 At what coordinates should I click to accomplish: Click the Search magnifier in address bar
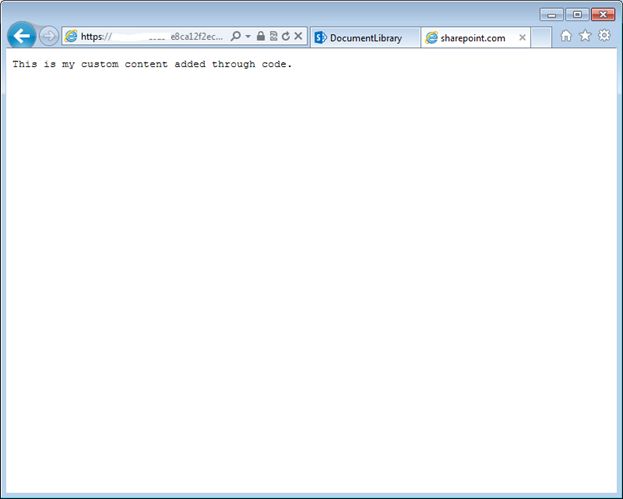pos(236,36)
